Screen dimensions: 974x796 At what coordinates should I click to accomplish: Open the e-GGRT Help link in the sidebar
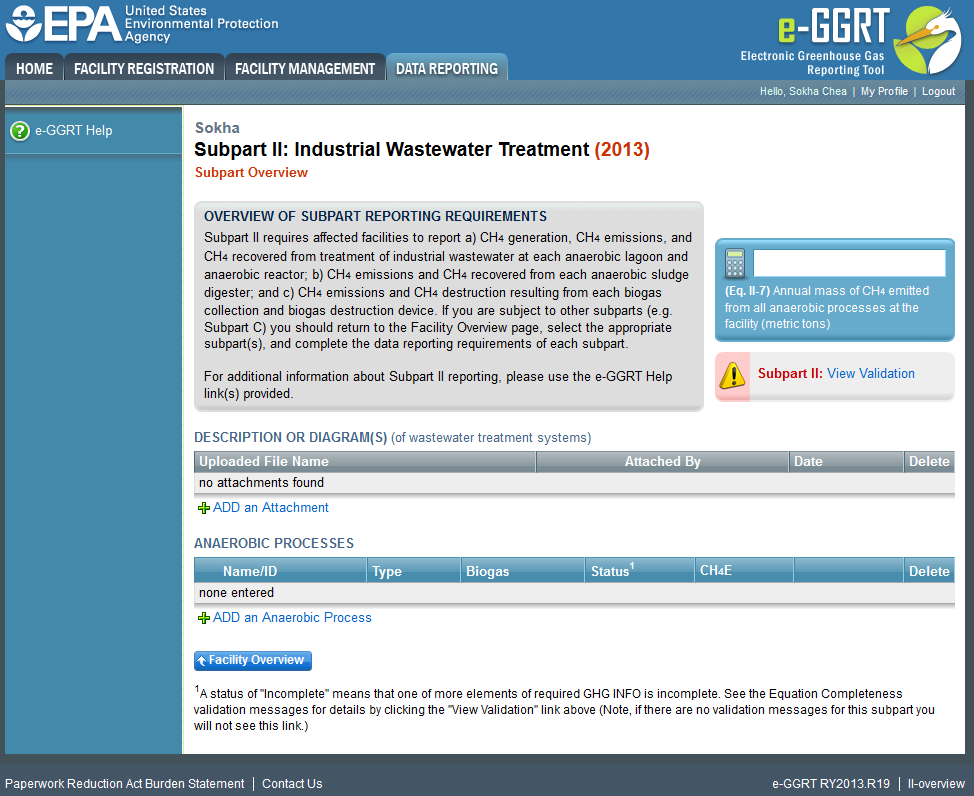[x=73, y=130]
